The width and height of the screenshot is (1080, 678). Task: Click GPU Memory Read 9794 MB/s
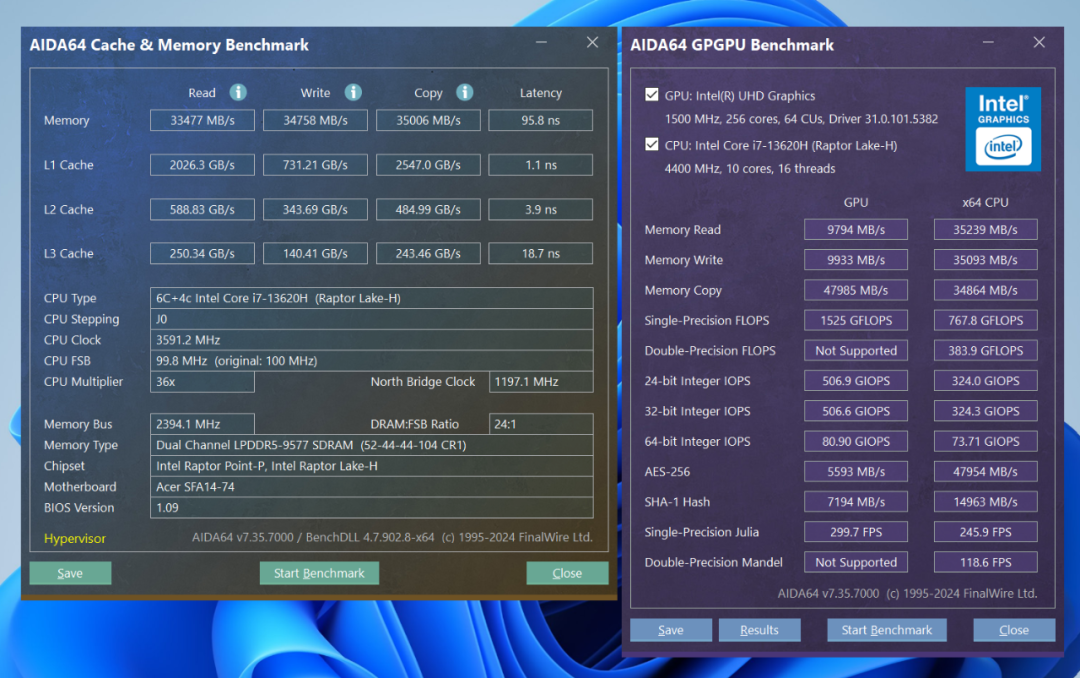point(856,229)
